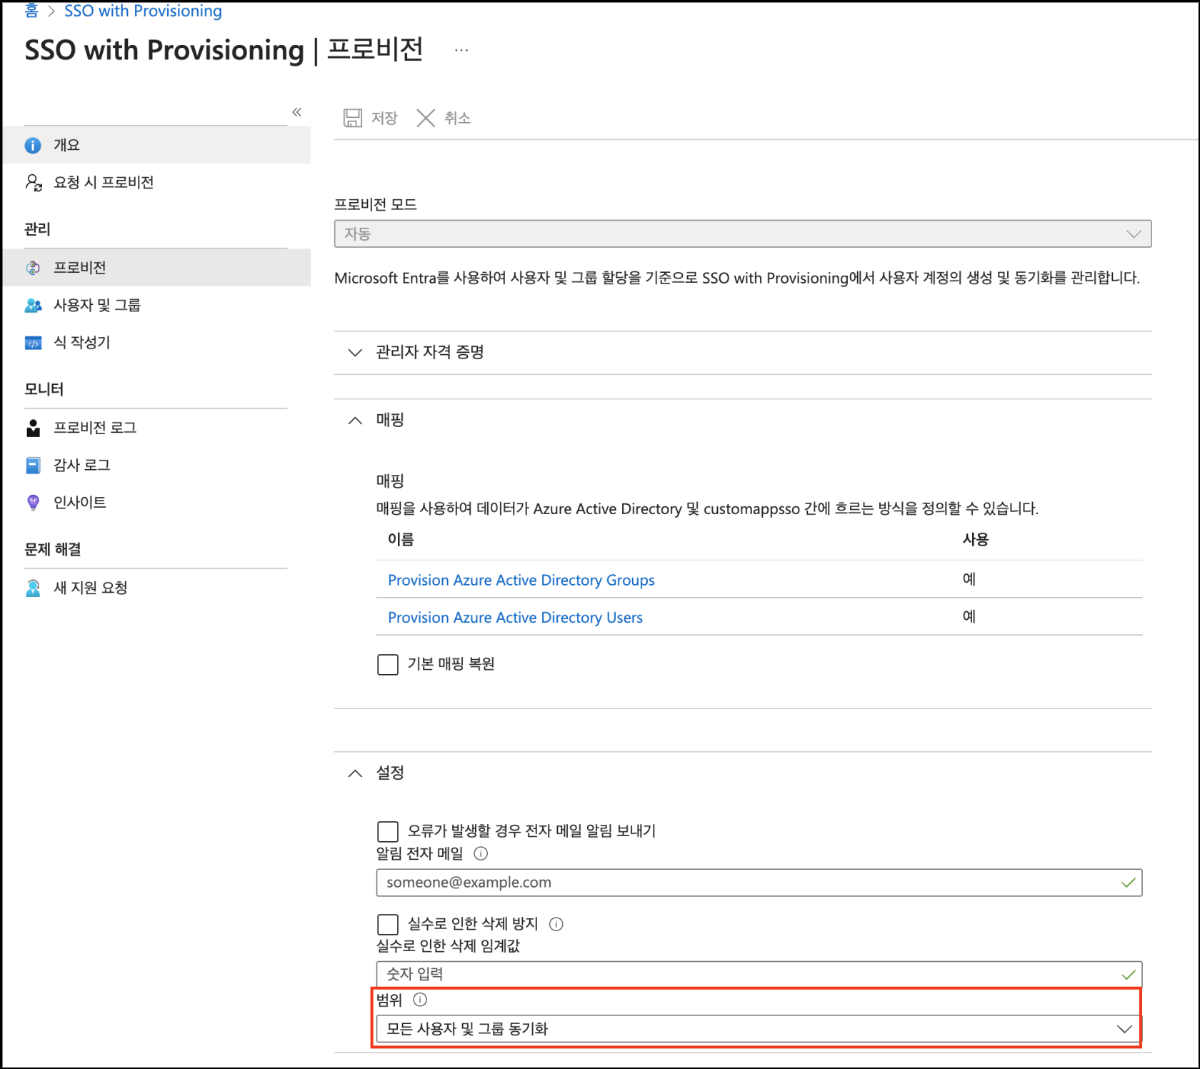Collapse the 매핑 section
Image resolution: width=1200 pixels, height=1069 pixels.
tap(355, 421)
